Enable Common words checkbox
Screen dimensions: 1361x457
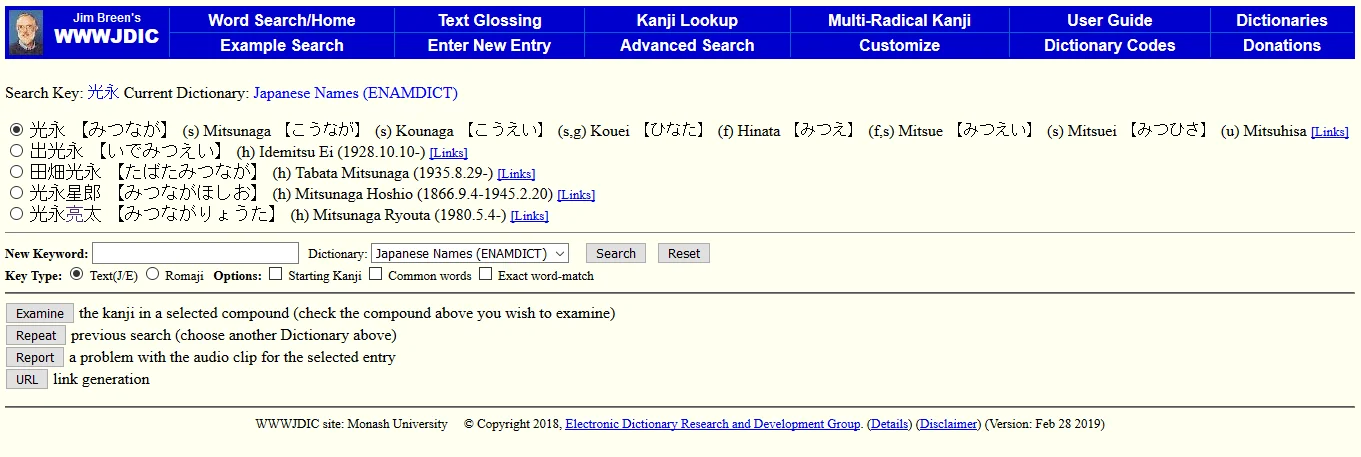pos(376,274)
